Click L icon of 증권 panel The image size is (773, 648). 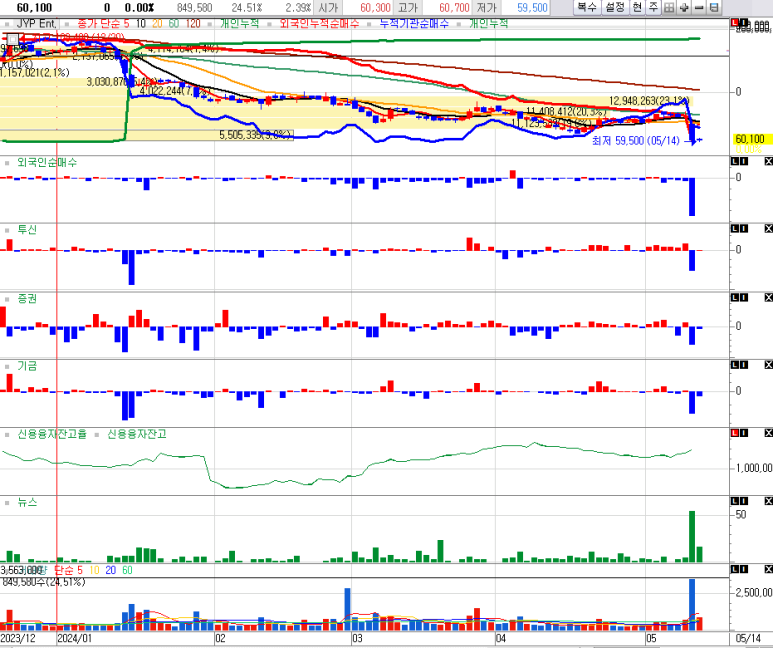tap(735, 297)
